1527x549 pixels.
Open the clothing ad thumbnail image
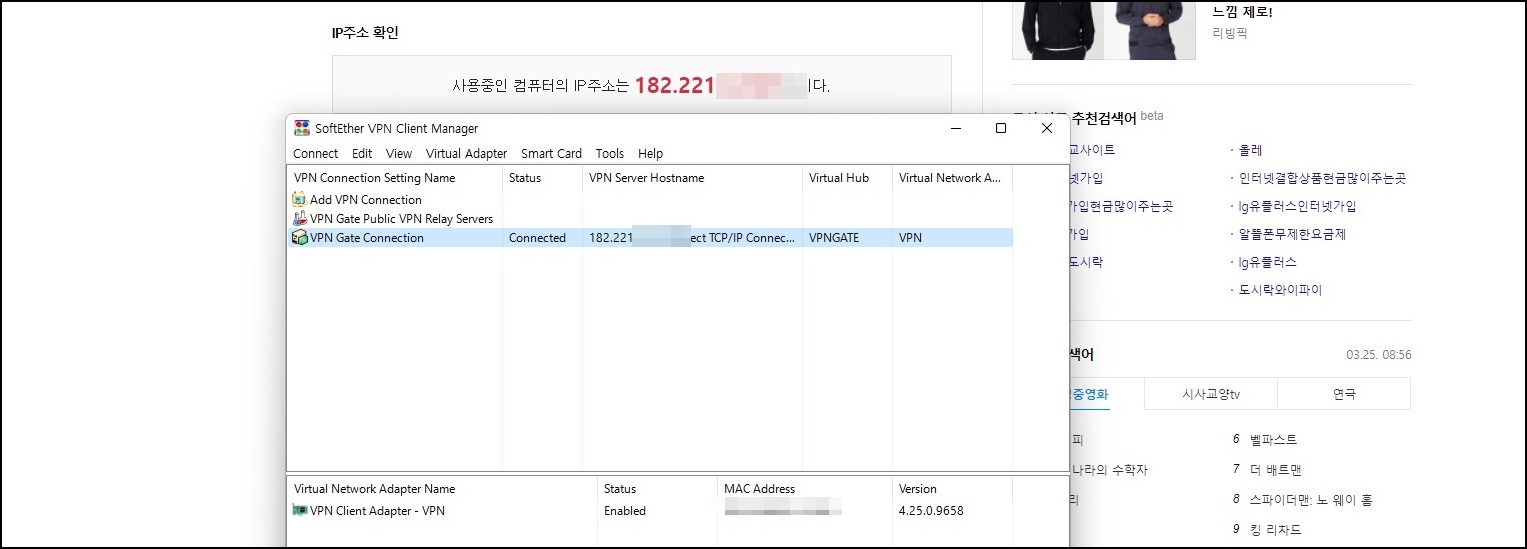click(x=1103, y=30)
